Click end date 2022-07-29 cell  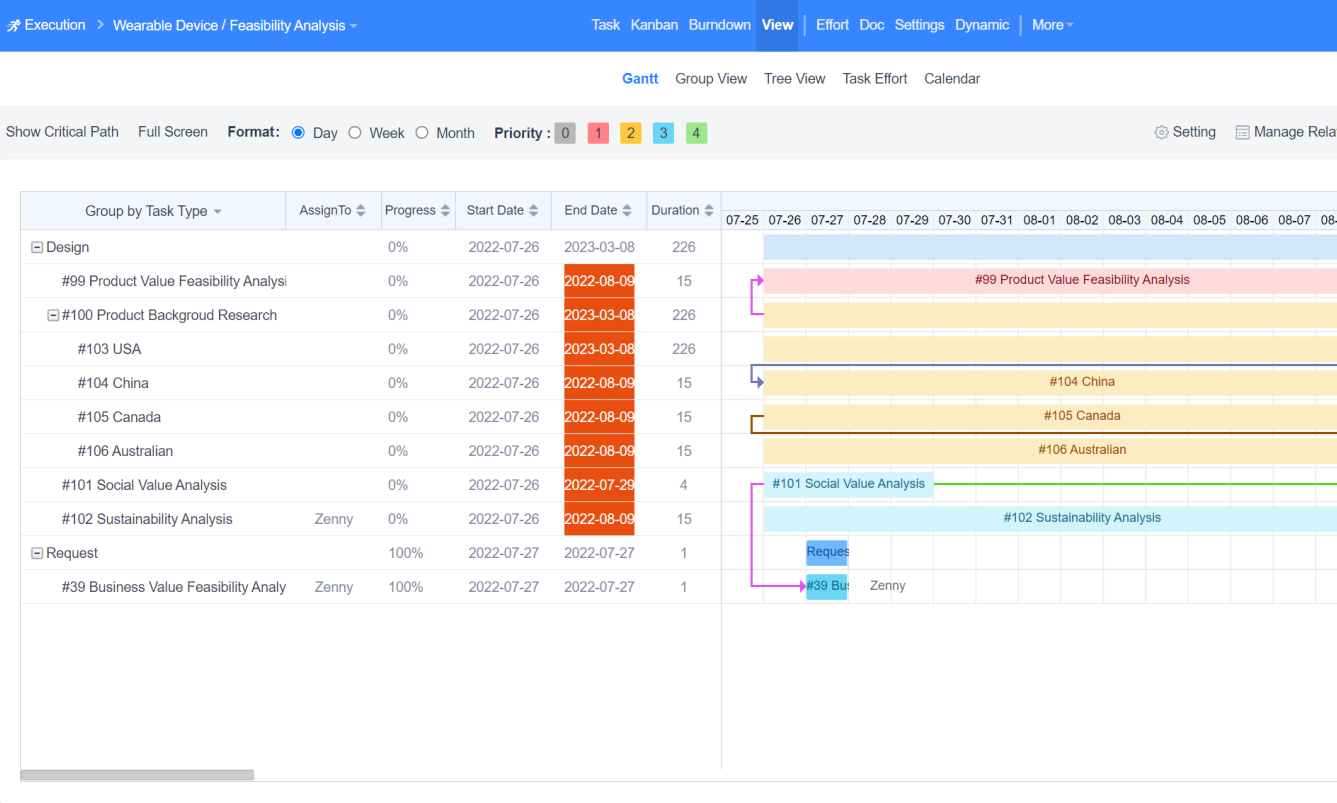(599, 485)
